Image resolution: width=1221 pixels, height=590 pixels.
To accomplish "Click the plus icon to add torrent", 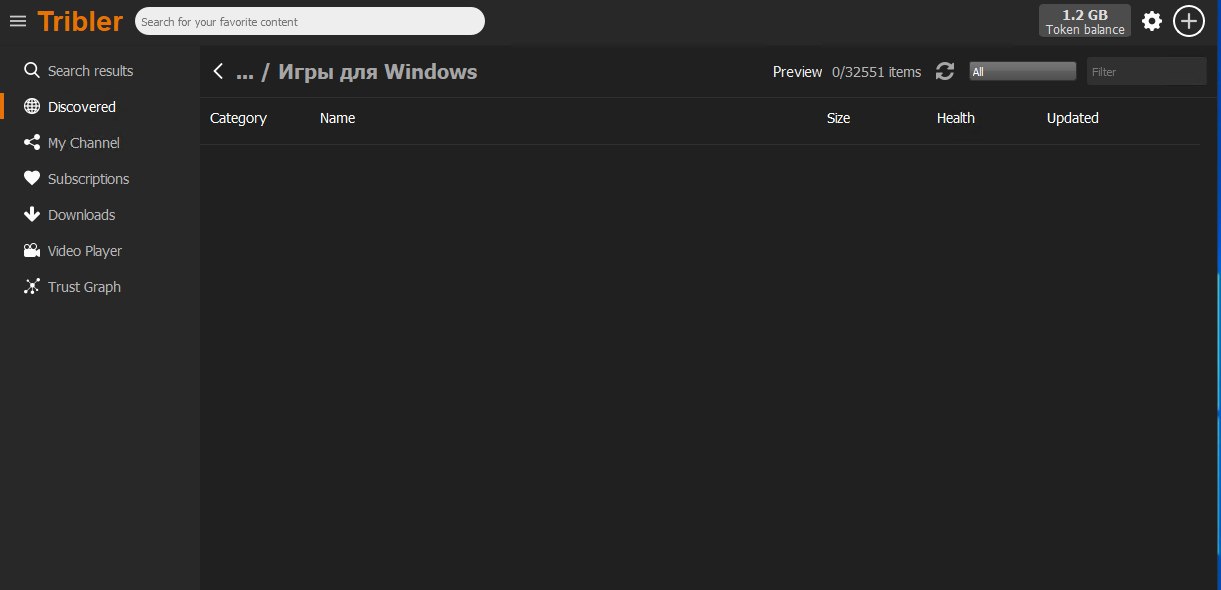I will [x=1188, y=21].
